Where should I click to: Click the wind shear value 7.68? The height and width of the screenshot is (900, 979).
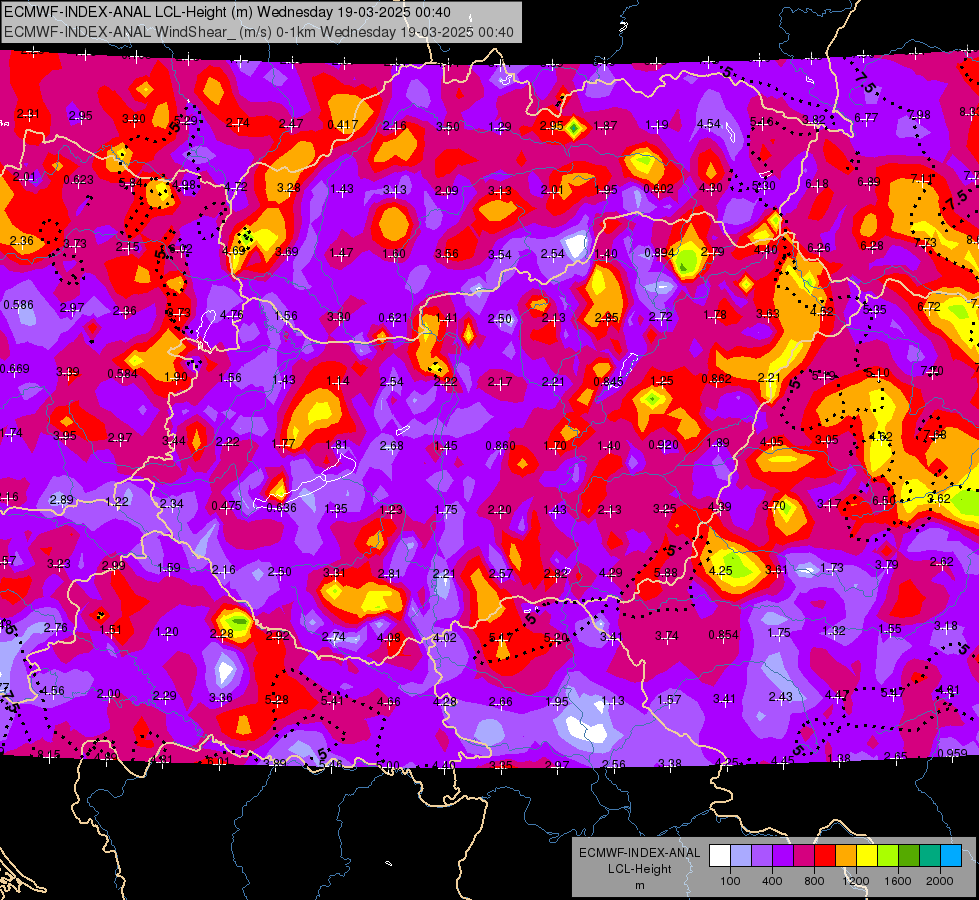(935, 435)
